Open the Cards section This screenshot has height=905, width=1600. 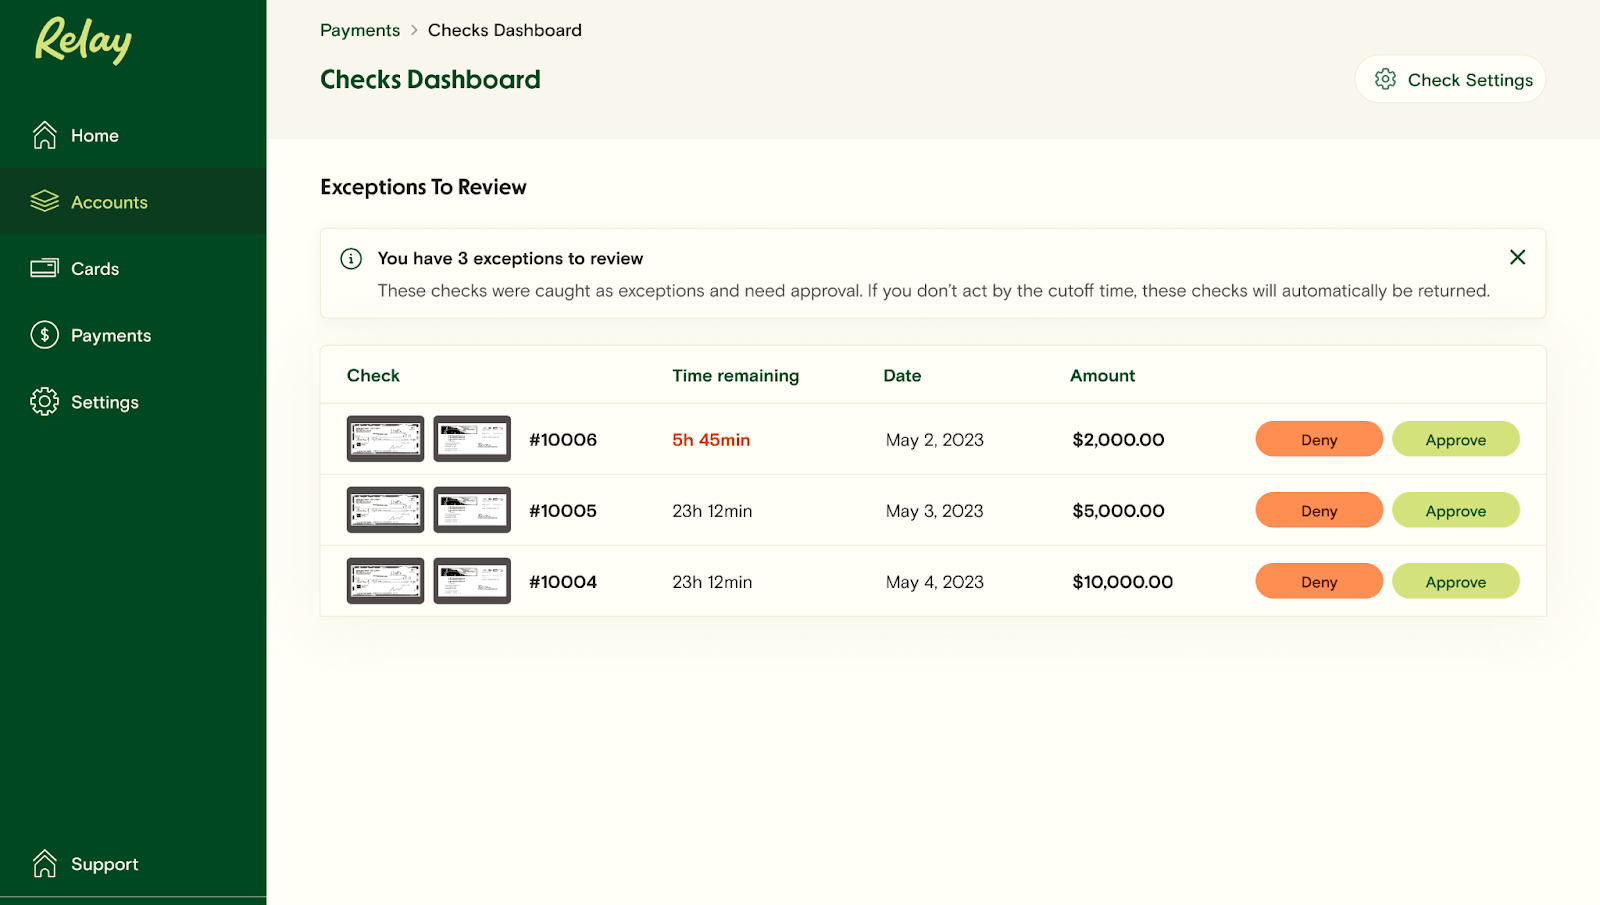click(95, 268)
